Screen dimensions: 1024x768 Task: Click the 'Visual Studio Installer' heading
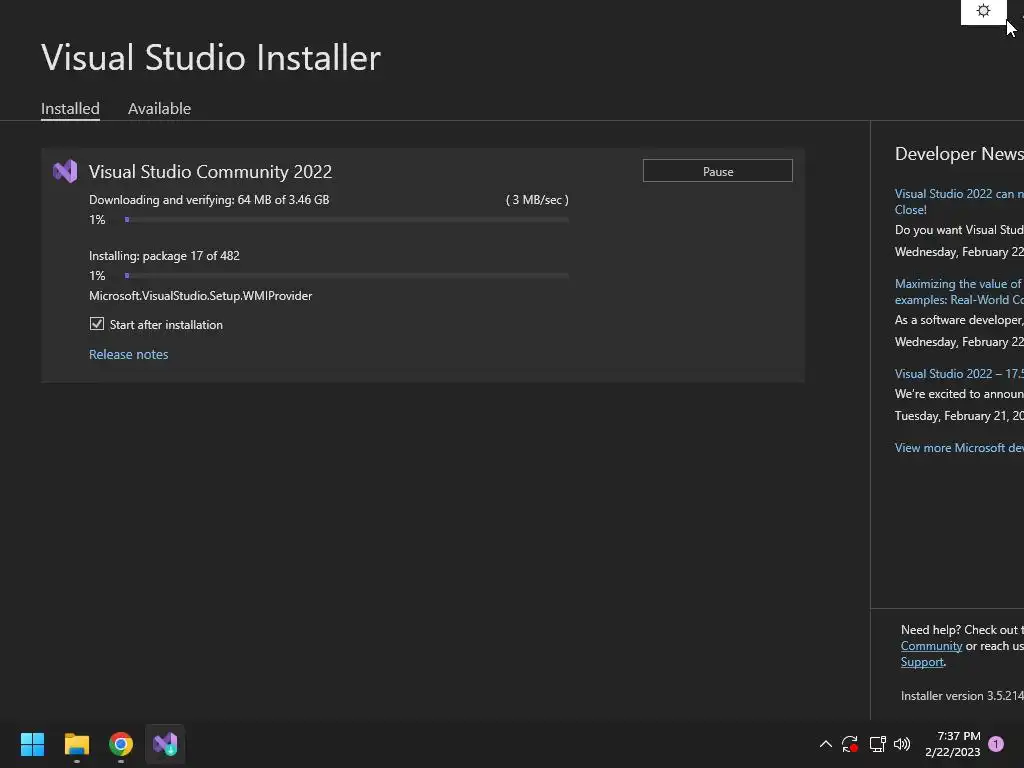[x=211, y=57]
